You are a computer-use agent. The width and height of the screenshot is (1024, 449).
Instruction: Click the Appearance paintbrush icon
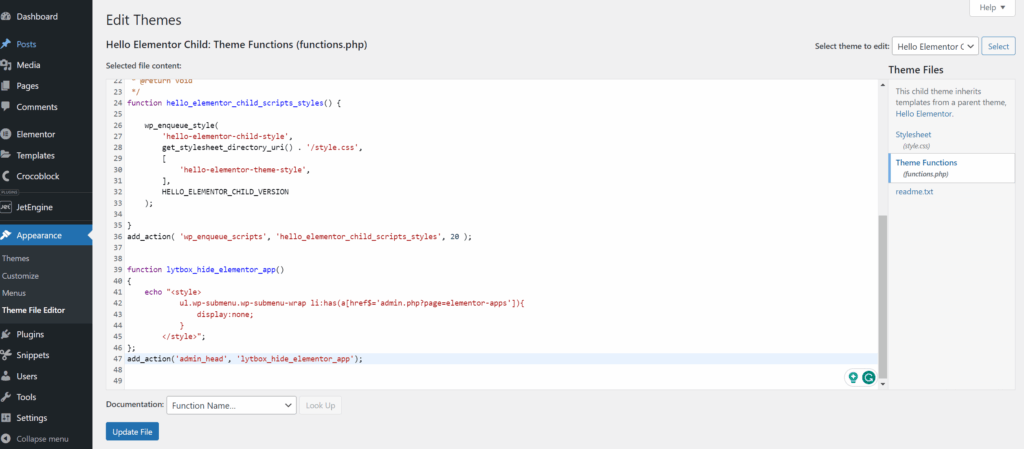click(x=6, y=235)
